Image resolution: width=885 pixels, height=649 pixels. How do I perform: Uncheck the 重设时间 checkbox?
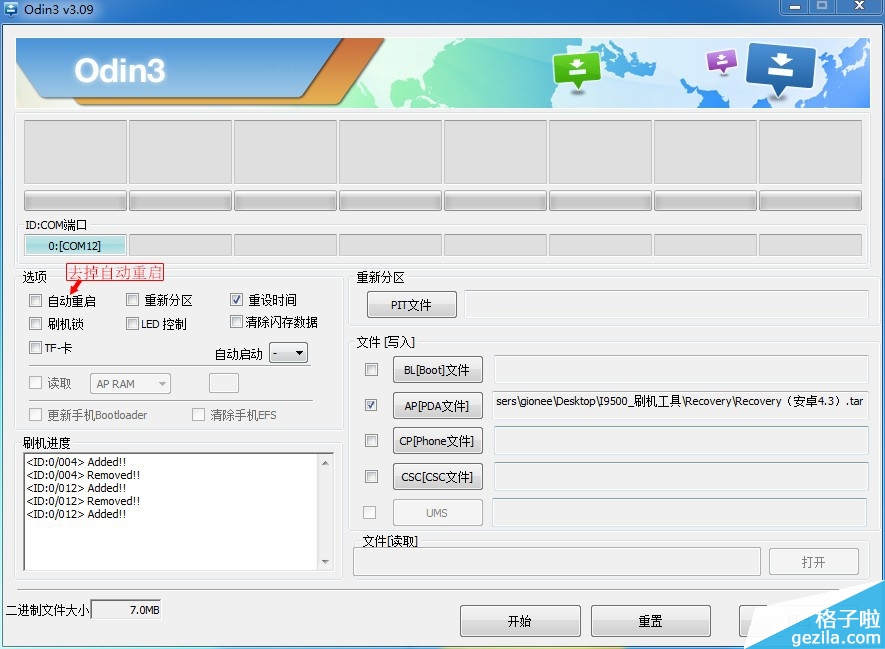click(236, 299)
